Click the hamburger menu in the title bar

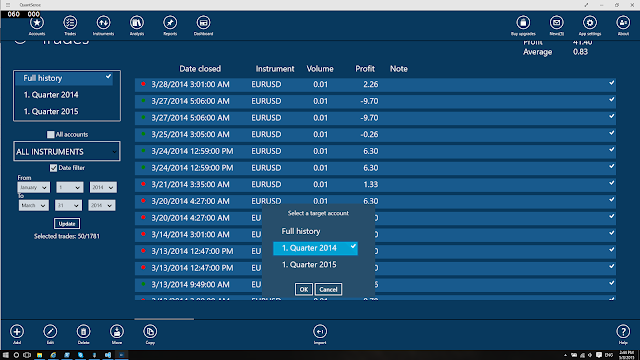point(8,5)
